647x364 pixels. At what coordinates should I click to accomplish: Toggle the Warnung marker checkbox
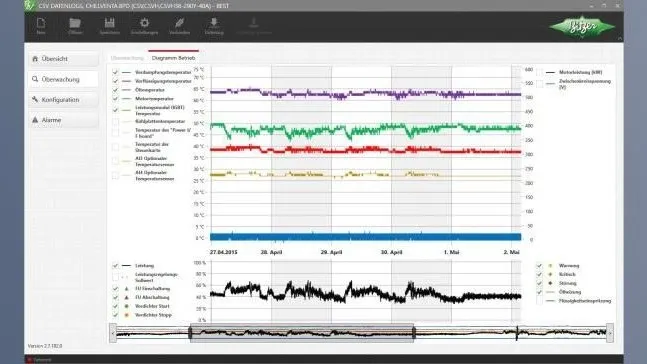(x=539, y=266)
